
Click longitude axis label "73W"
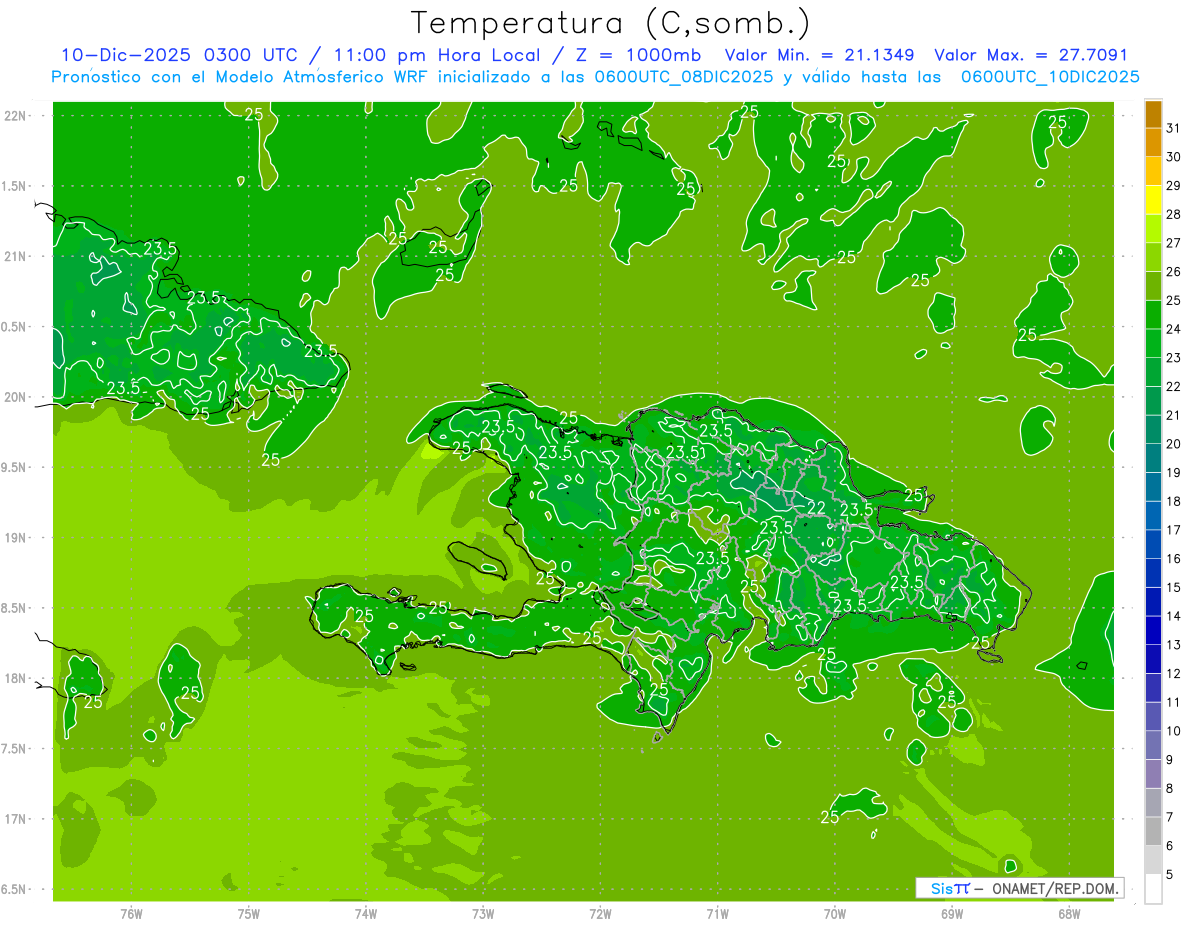[x=483, y=913]
